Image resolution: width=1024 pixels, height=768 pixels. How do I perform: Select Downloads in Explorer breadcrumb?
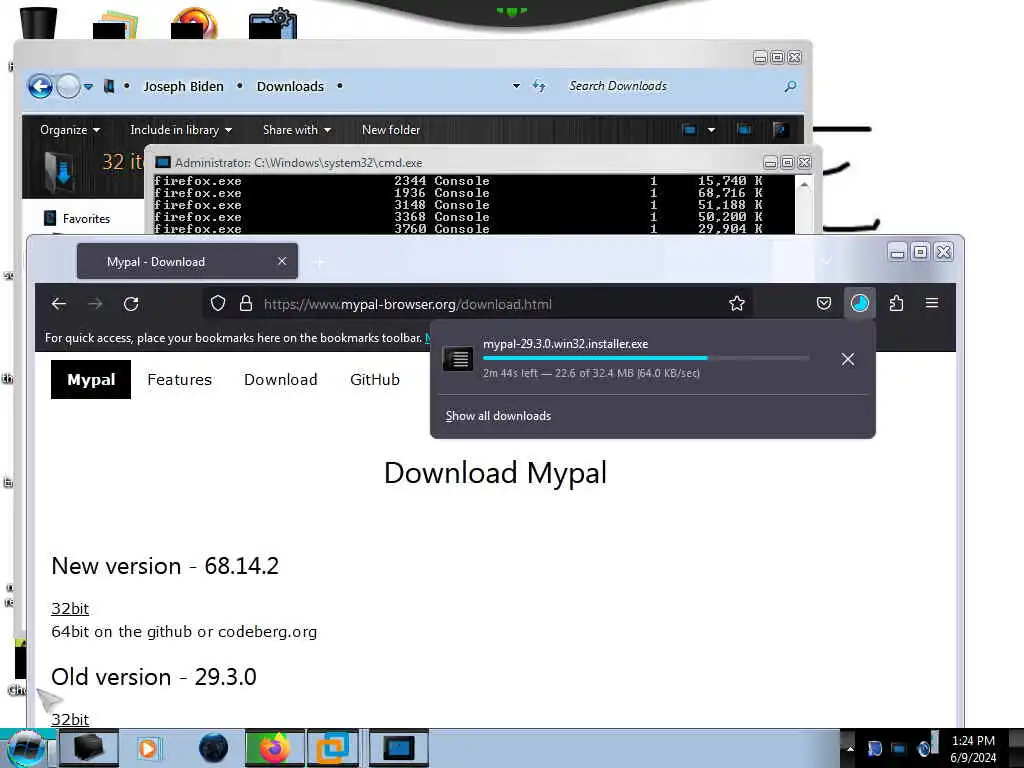click(x=290, y=86)
